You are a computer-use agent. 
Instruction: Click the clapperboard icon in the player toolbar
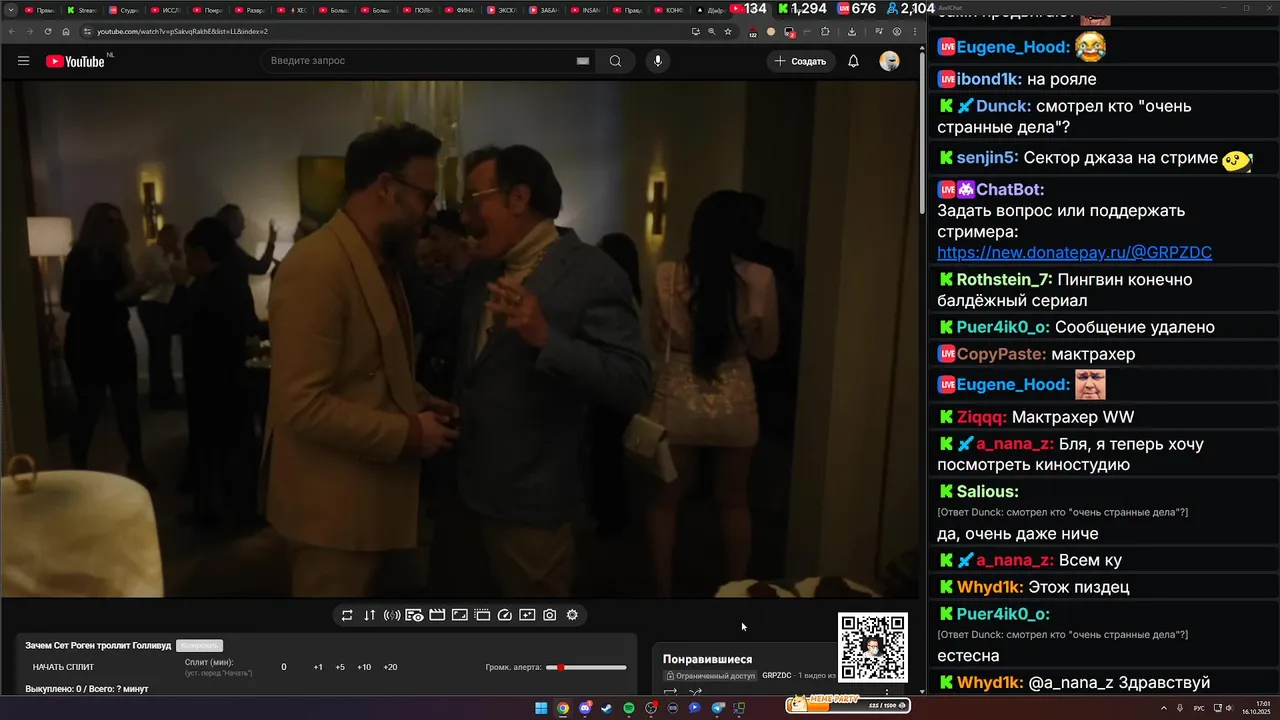click(x=437, y=615)
